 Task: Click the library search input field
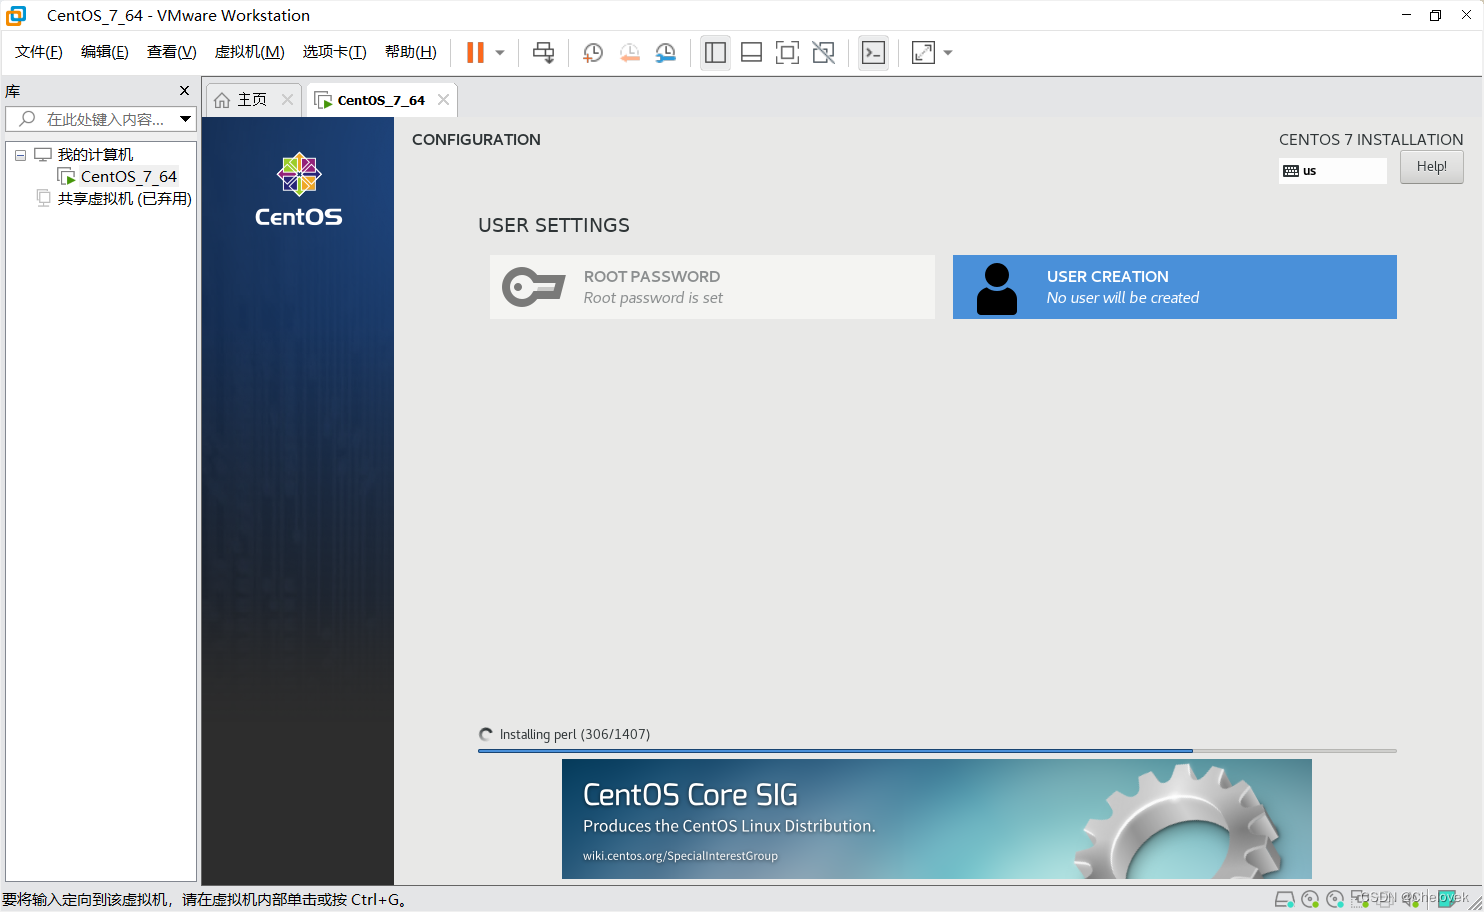[x=92, y=119]
